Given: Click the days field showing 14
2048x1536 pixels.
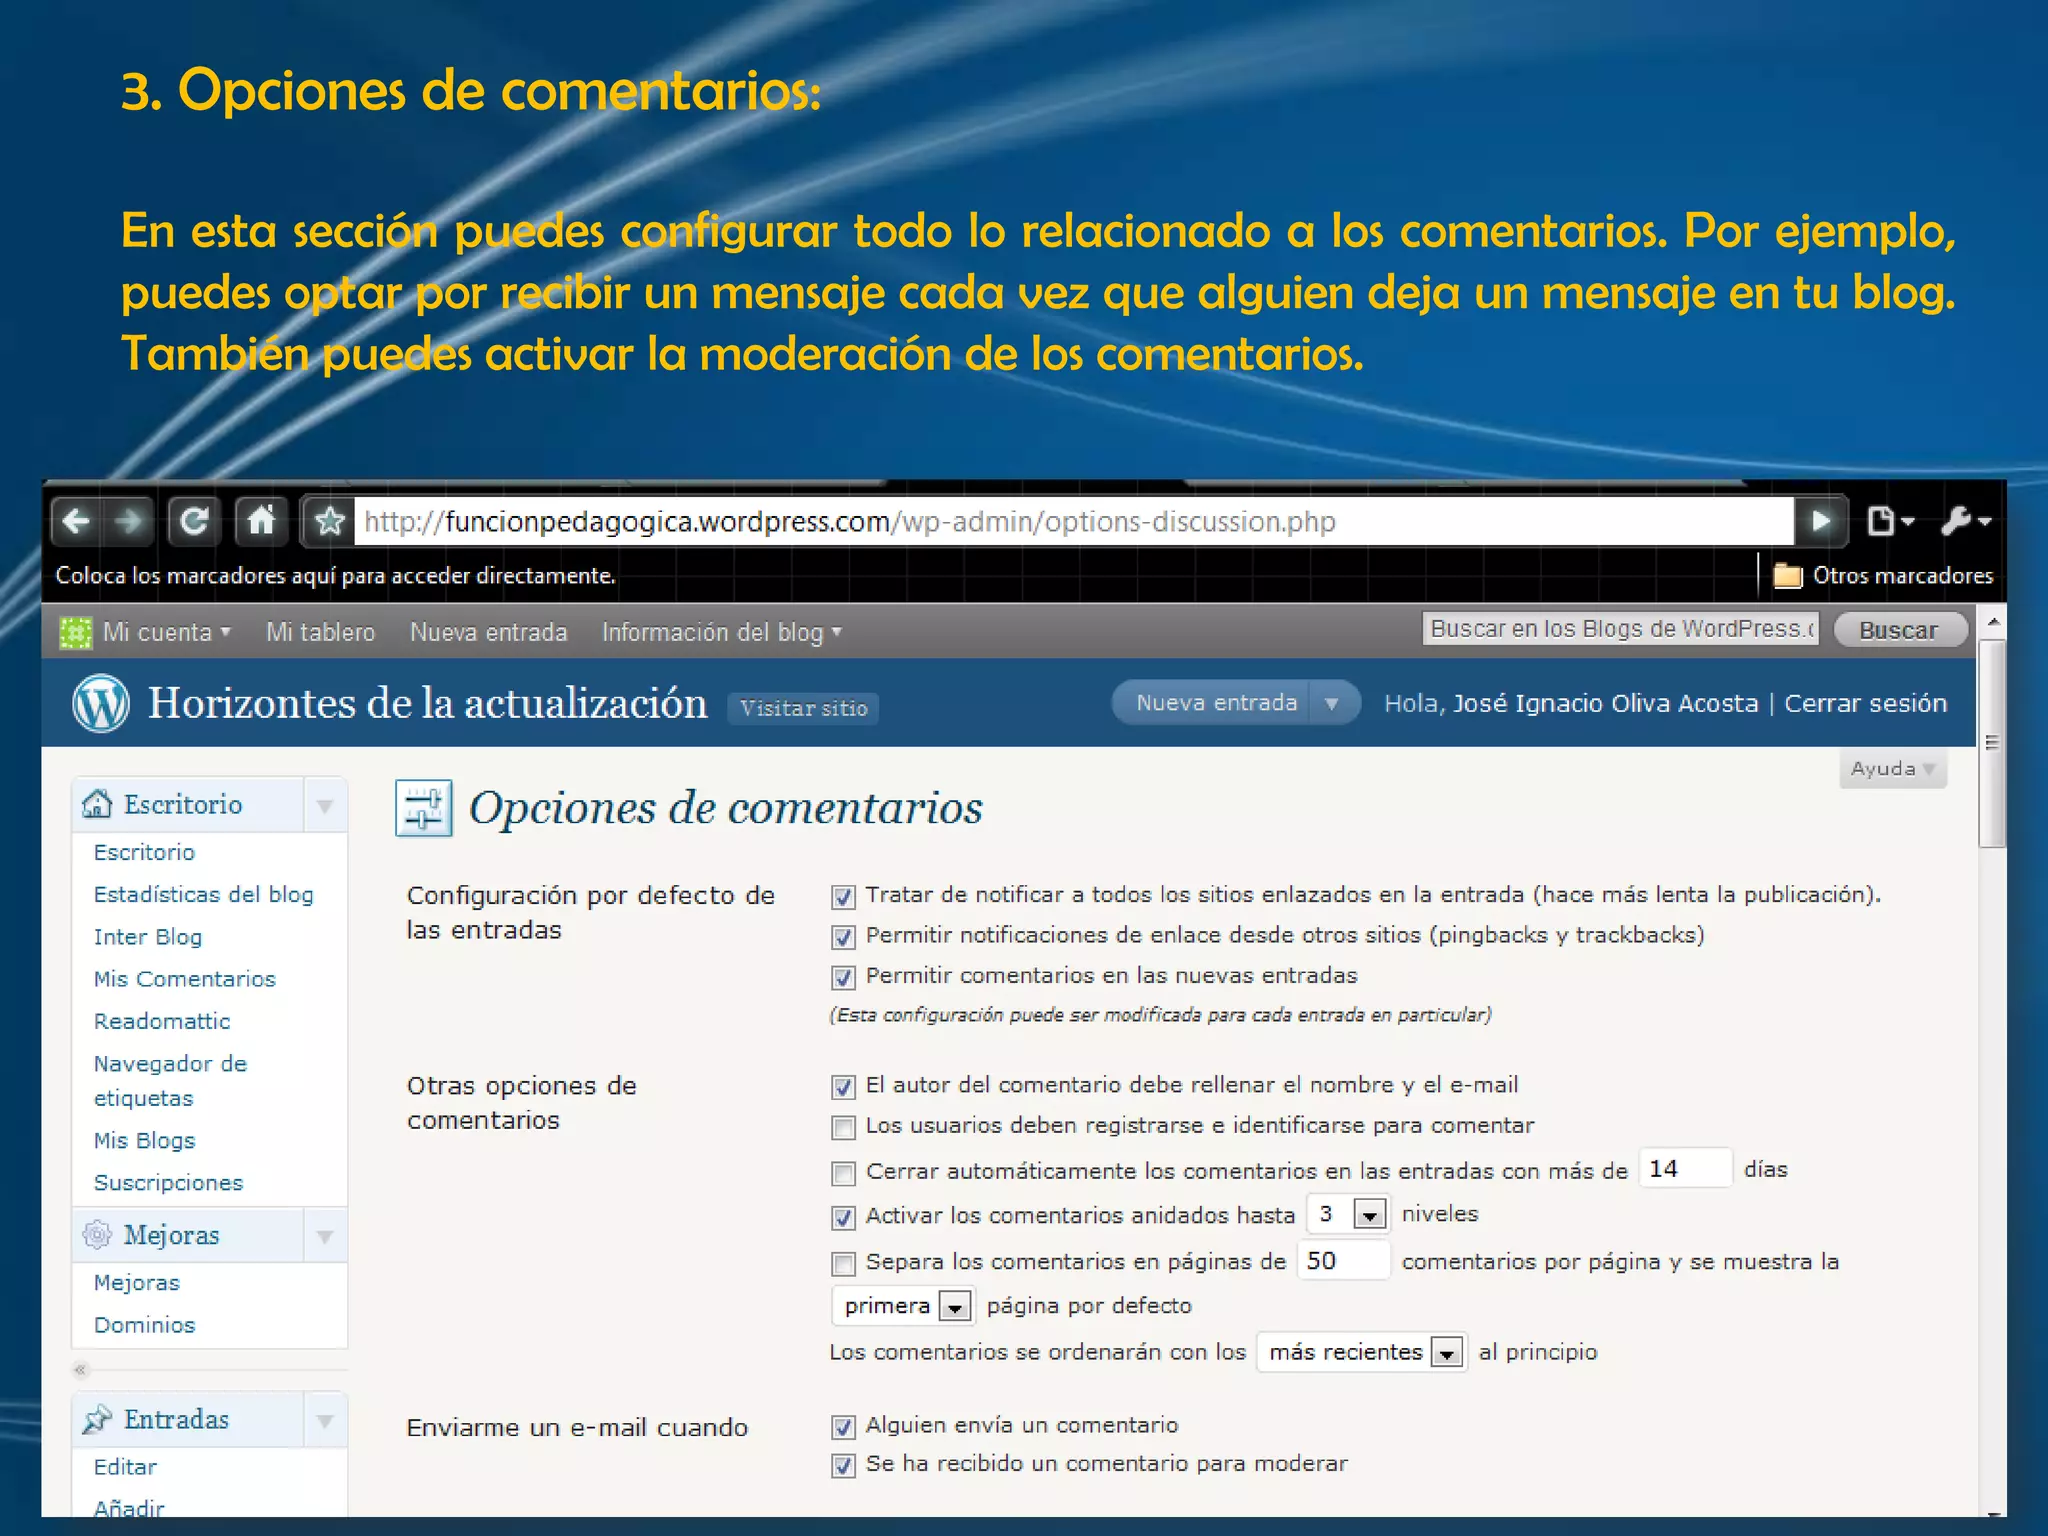Looking at the screenshot, I should pyautogui.click(x=1685, y=1168).
